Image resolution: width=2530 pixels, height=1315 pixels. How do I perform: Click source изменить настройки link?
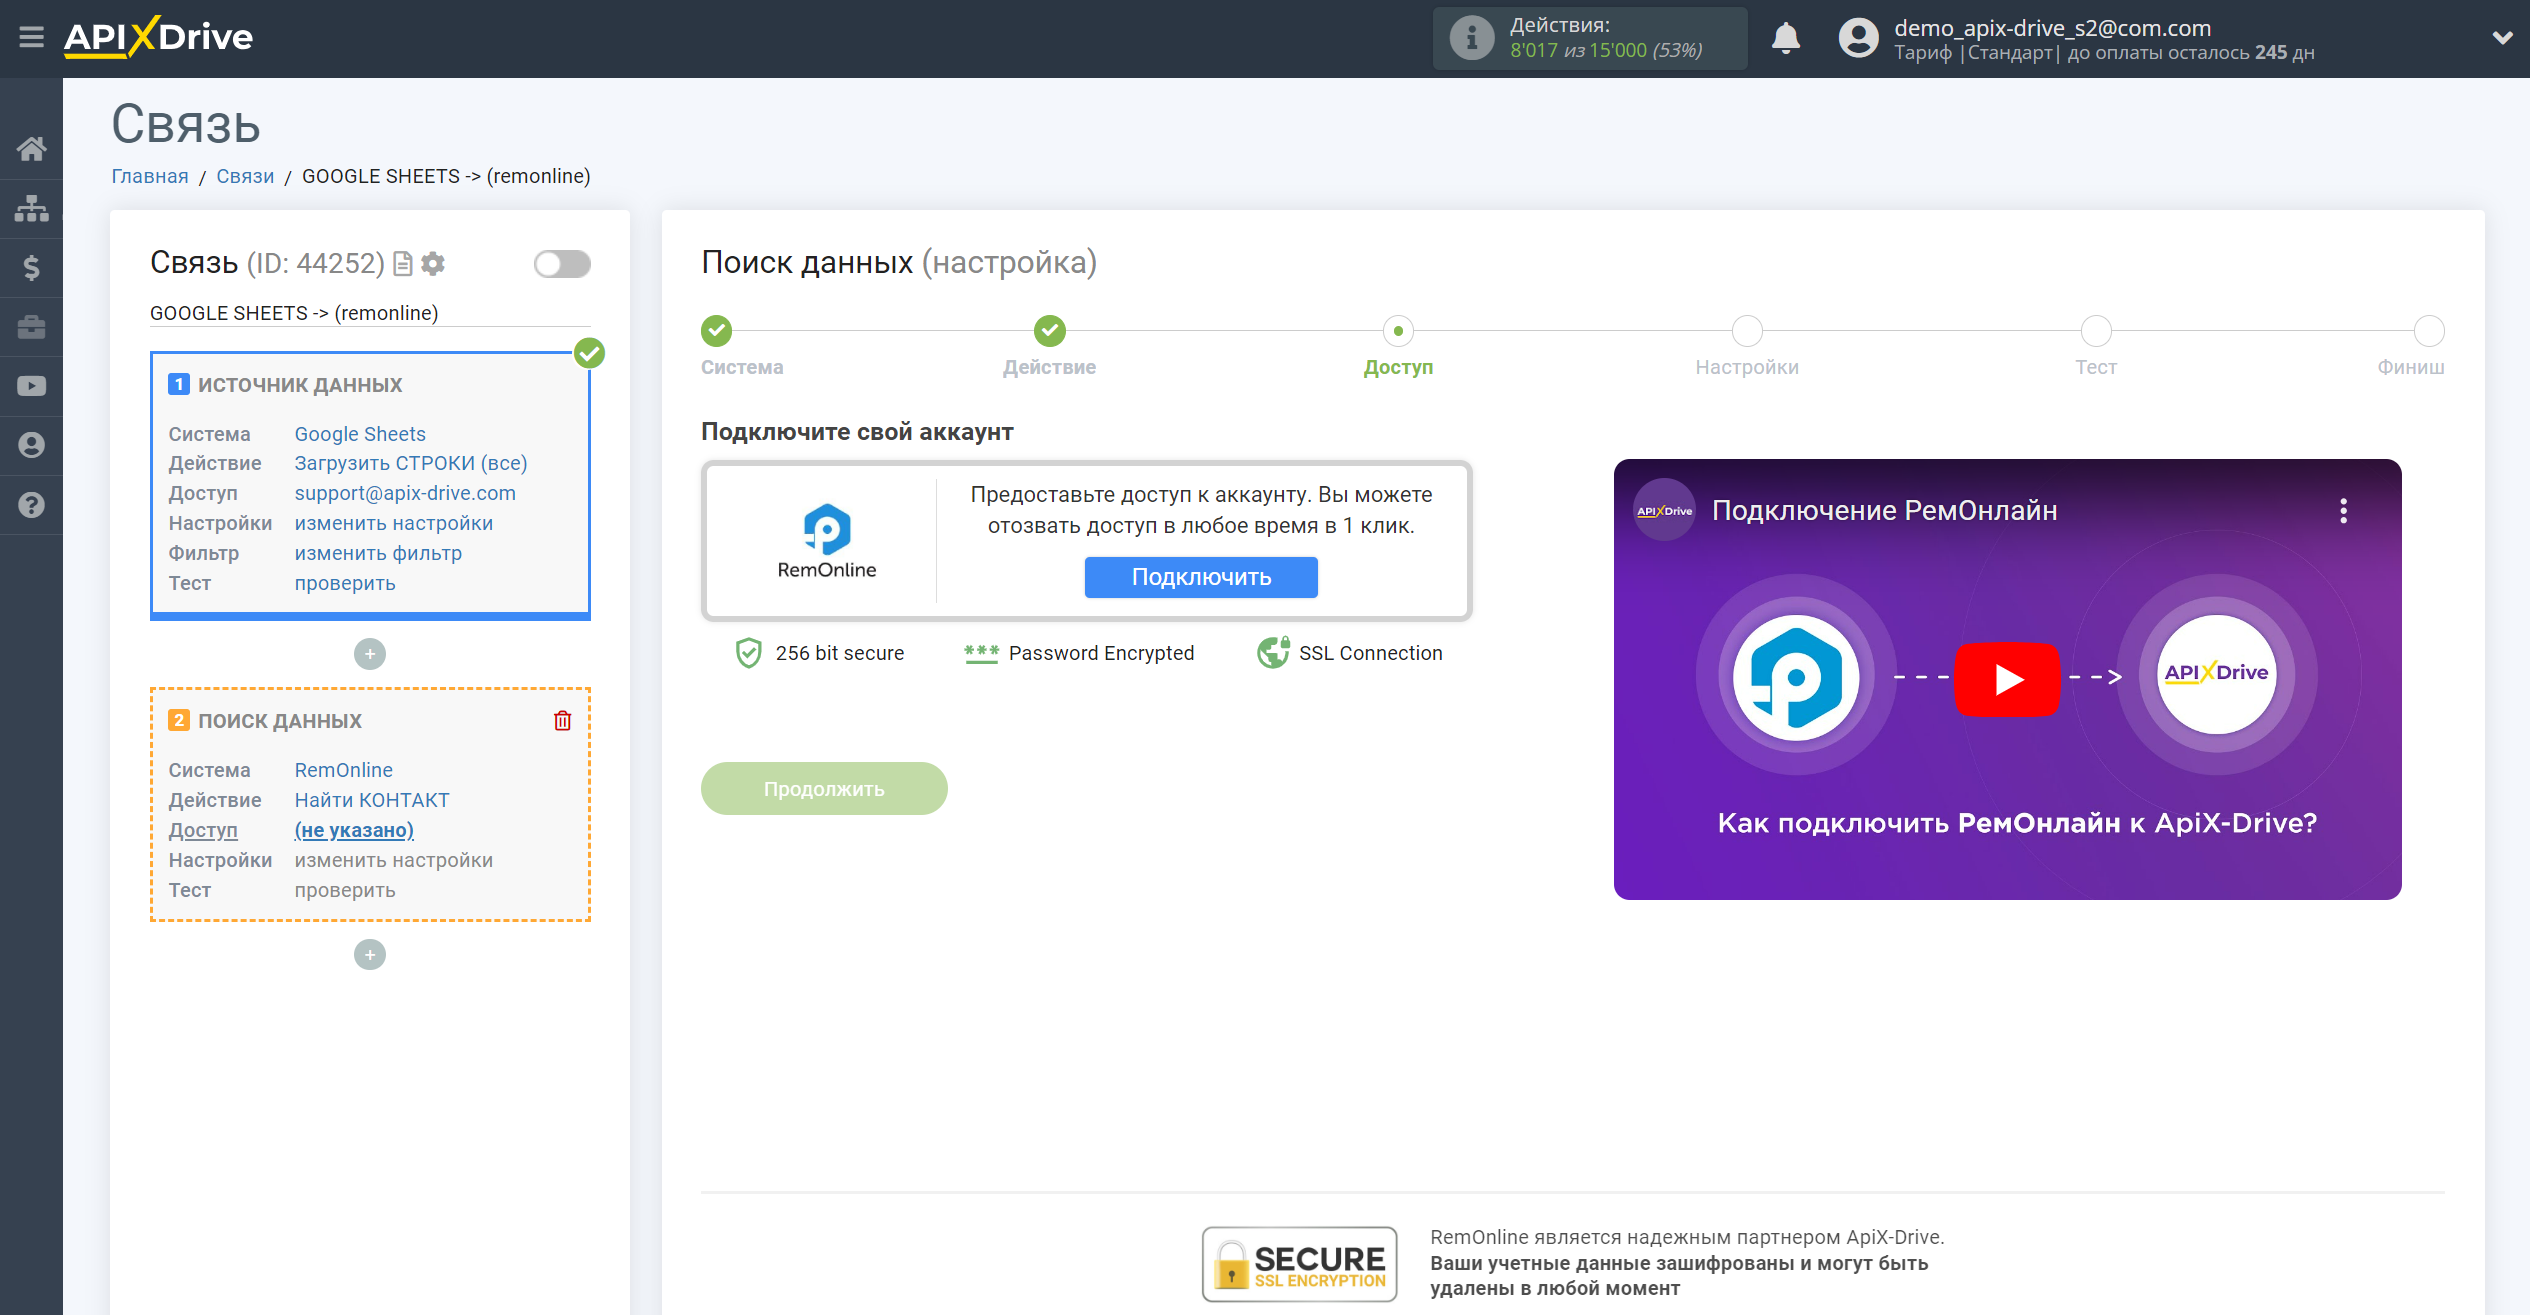(394, 523)
